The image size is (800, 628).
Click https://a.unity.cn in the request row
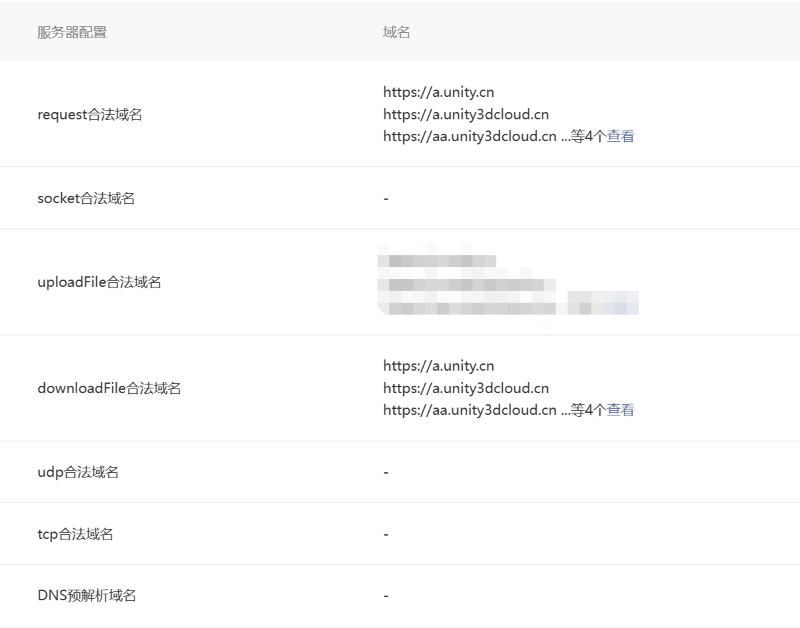(x=438, y=92)
